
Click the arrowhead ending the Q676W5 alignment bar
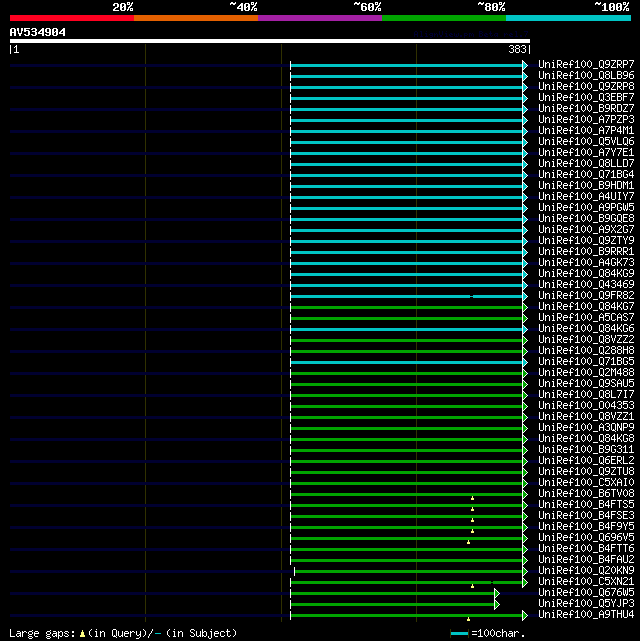[x=497, y=593]
